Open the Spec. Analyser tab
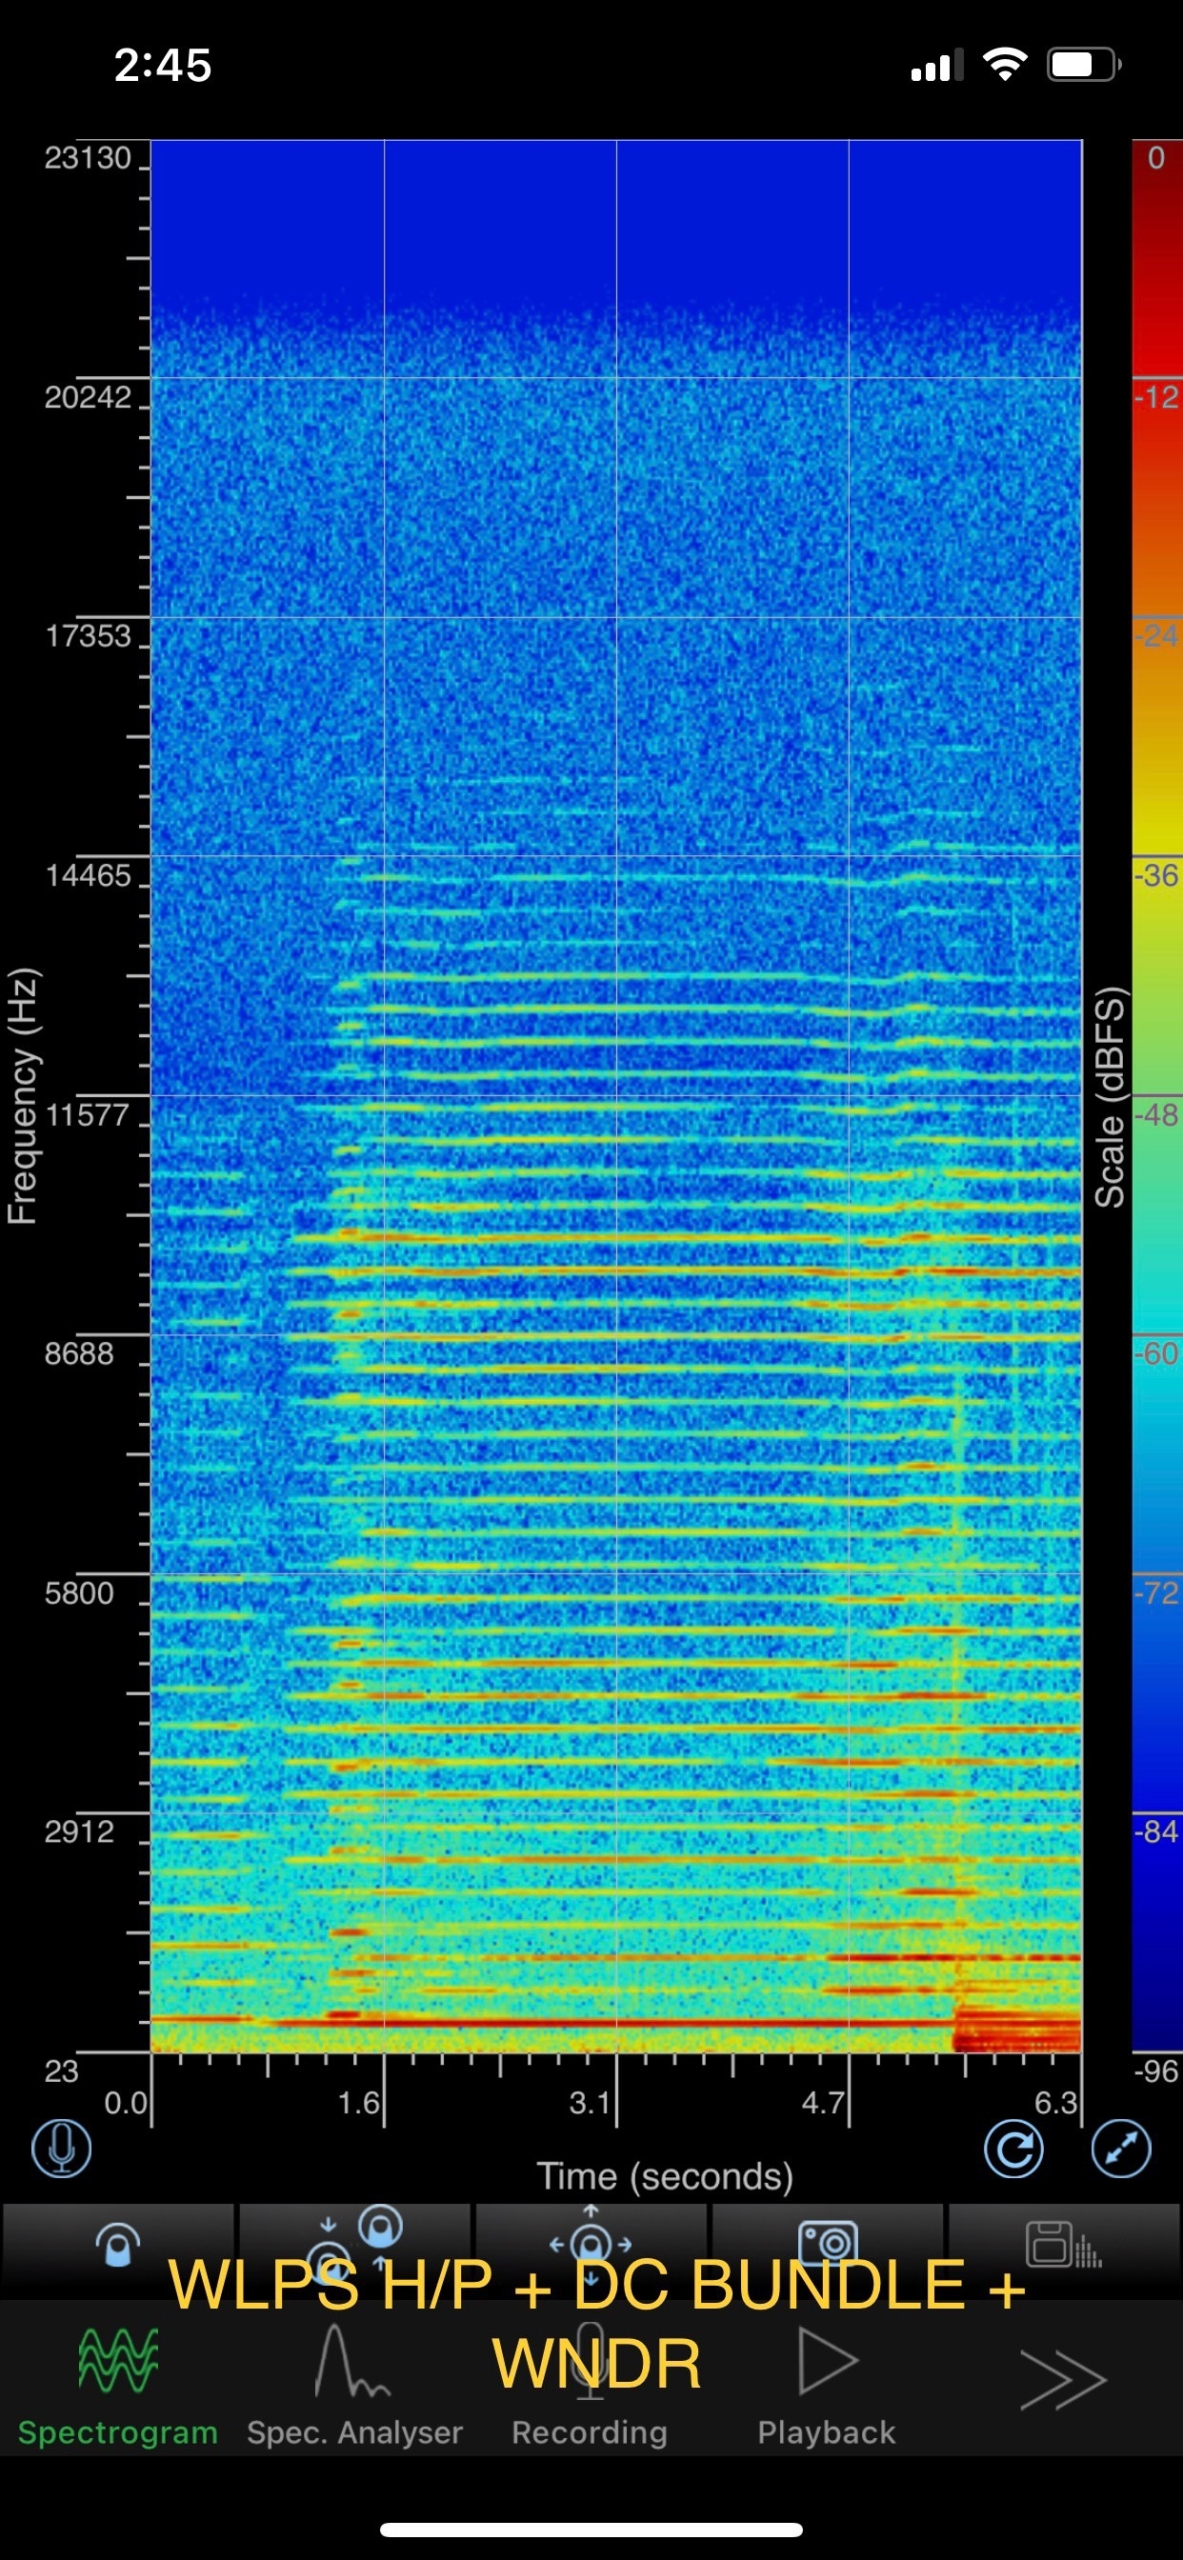Viewport: 1183px width, 2560px height. pyautogui.click(x=355, y=2386)
